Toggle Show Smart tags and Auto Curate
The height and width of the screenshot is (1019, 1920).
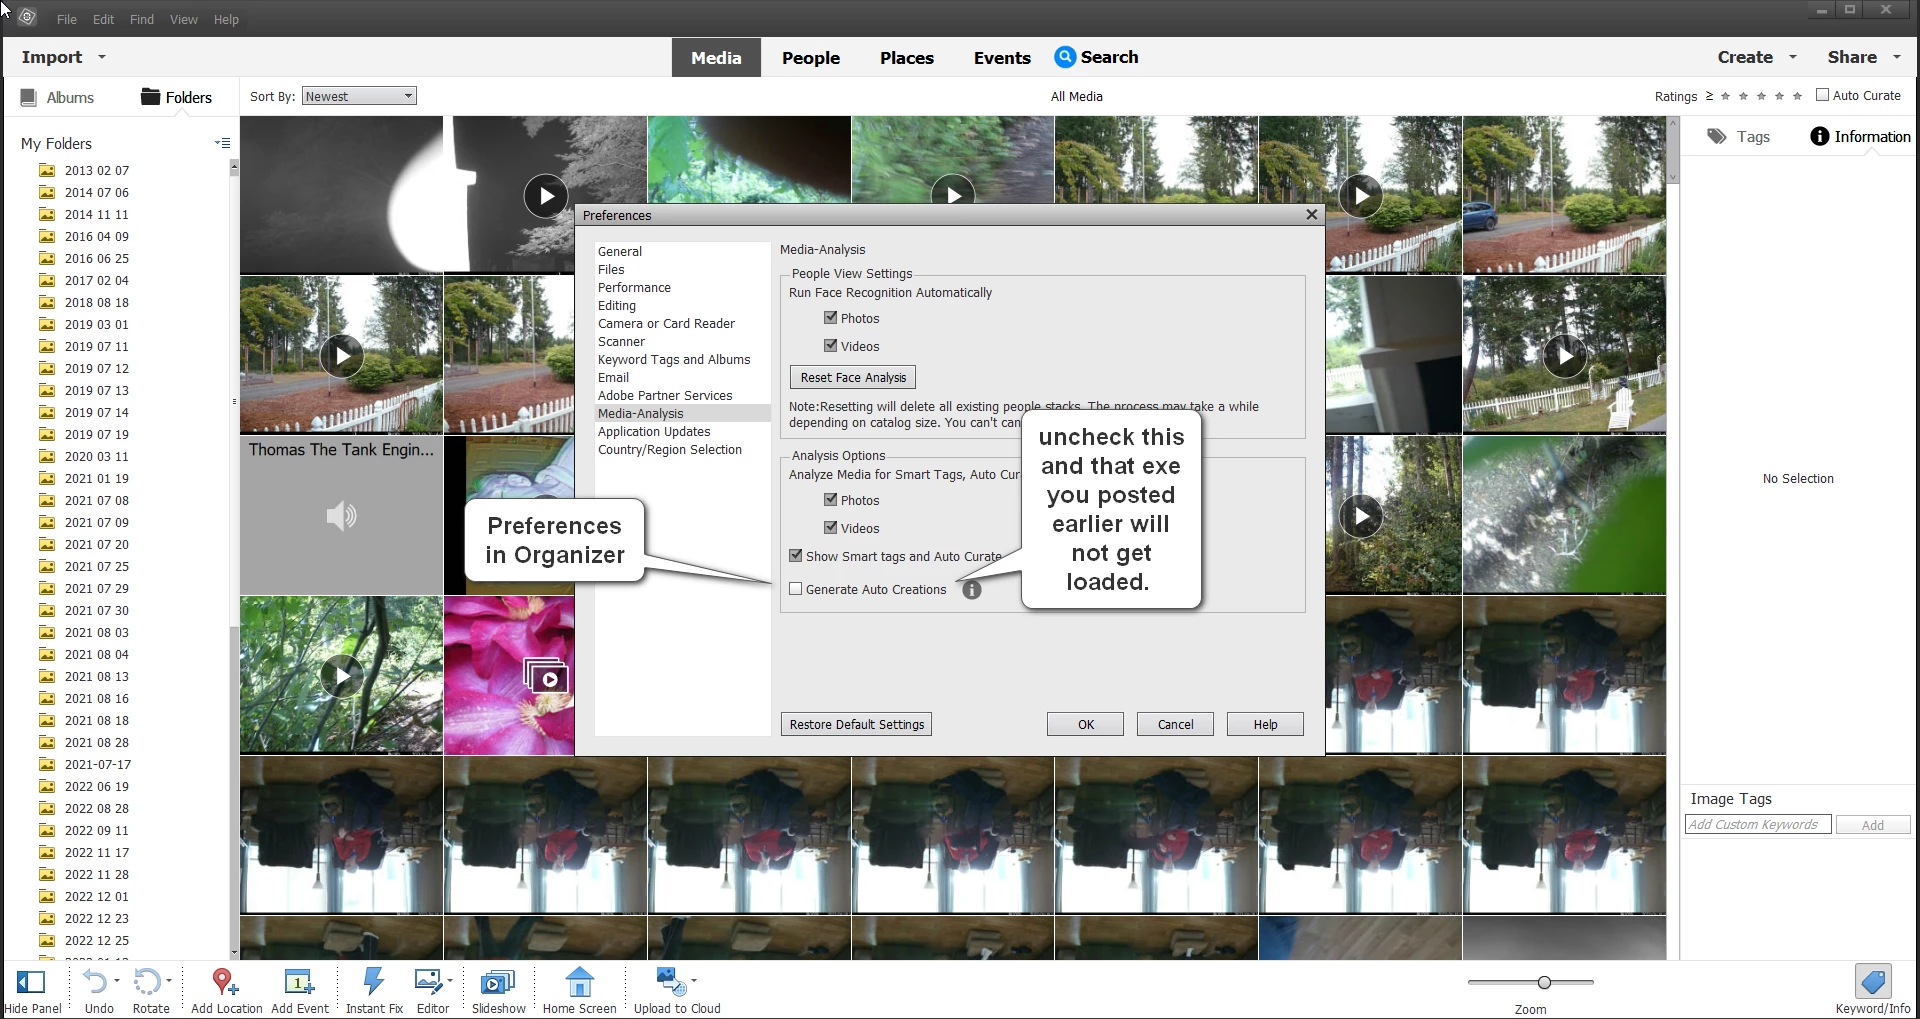click(796, 555)
